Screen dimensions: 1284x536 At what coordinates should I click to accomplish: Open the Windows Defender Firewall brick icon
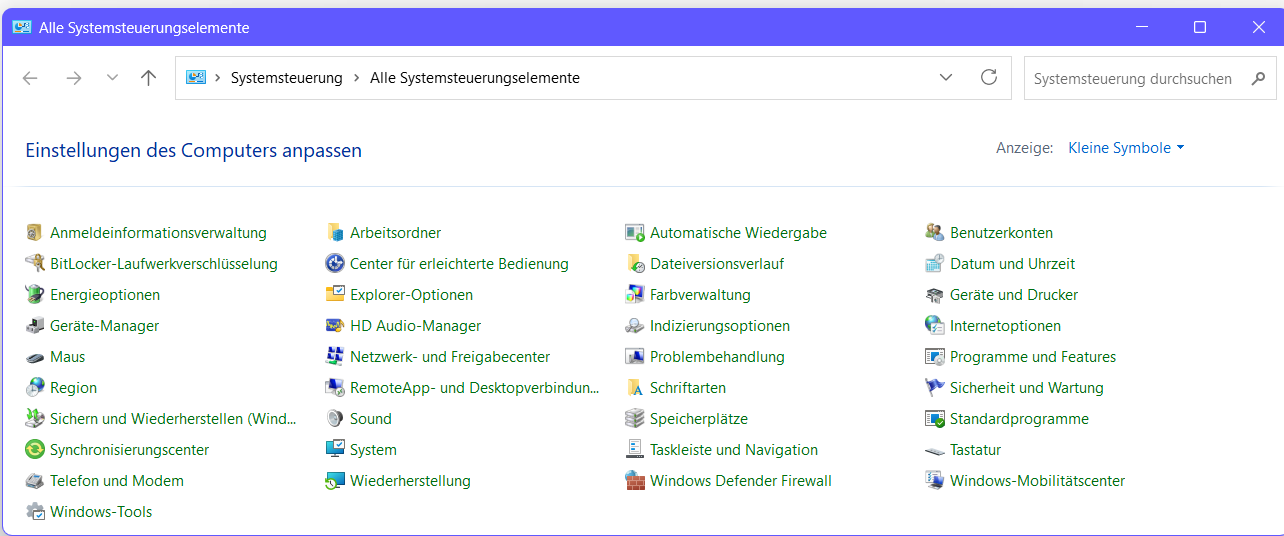635,481
